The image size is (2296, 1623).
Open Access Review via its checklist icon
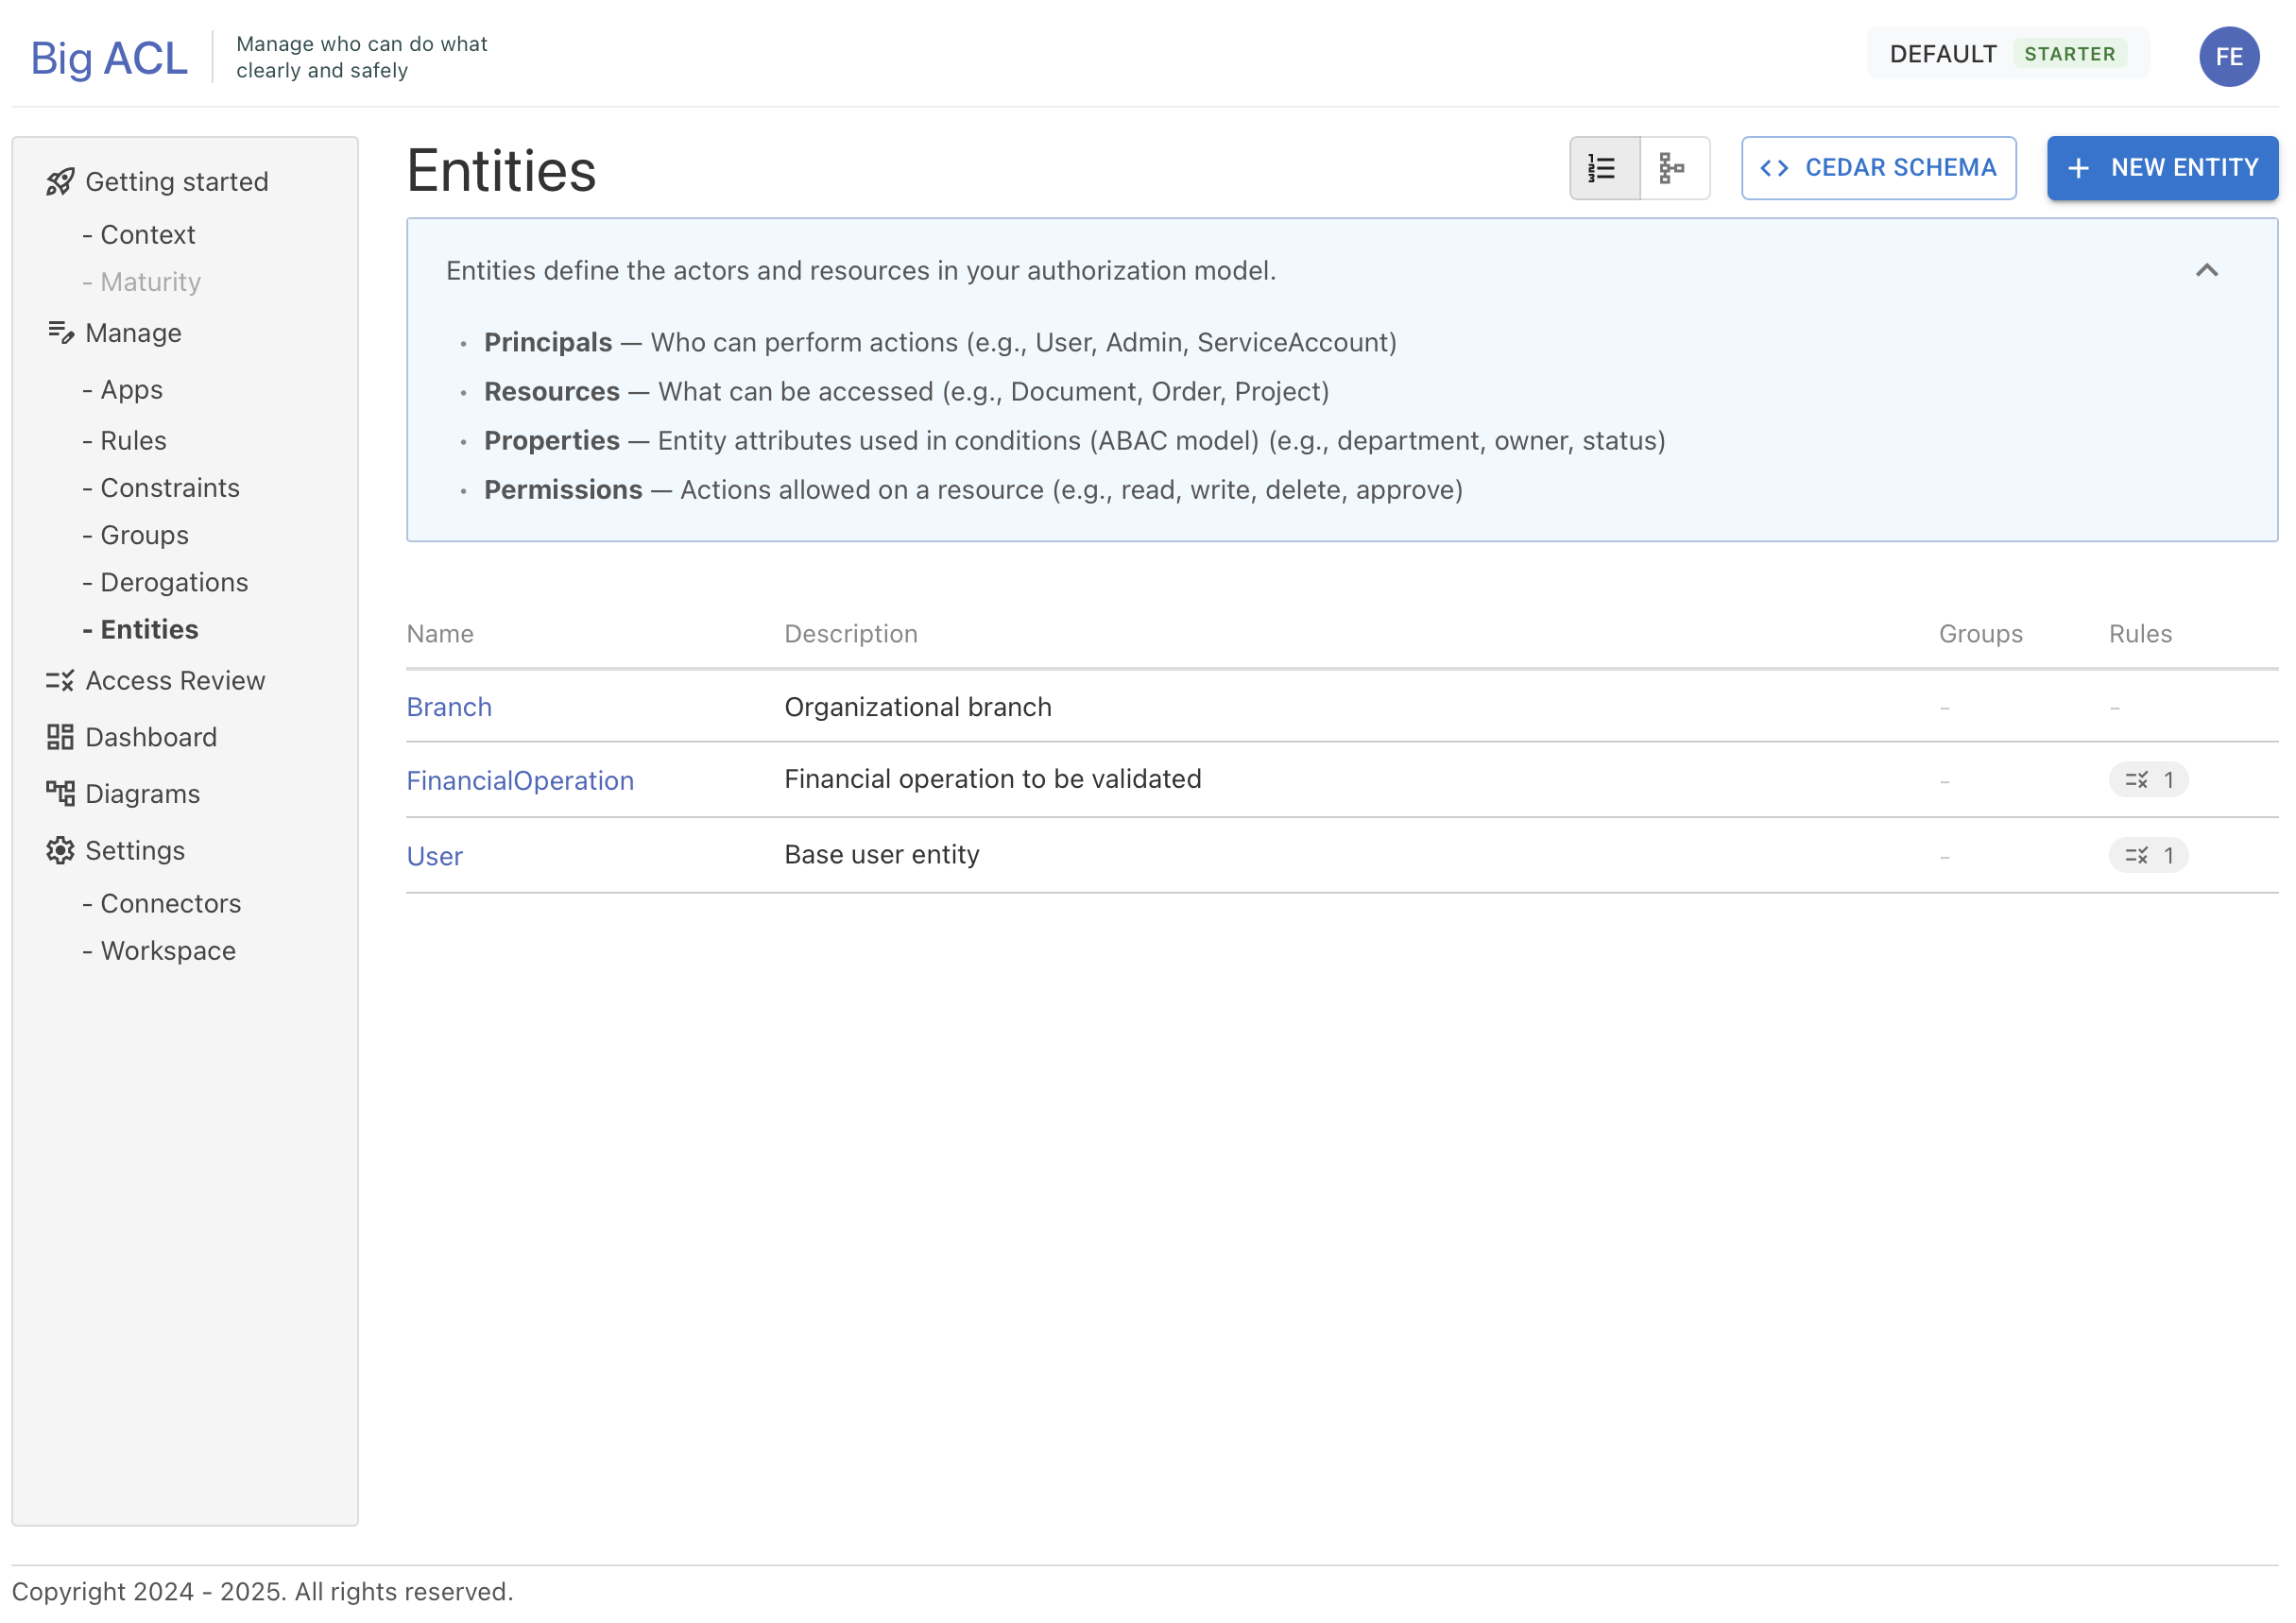pos(60,680)
